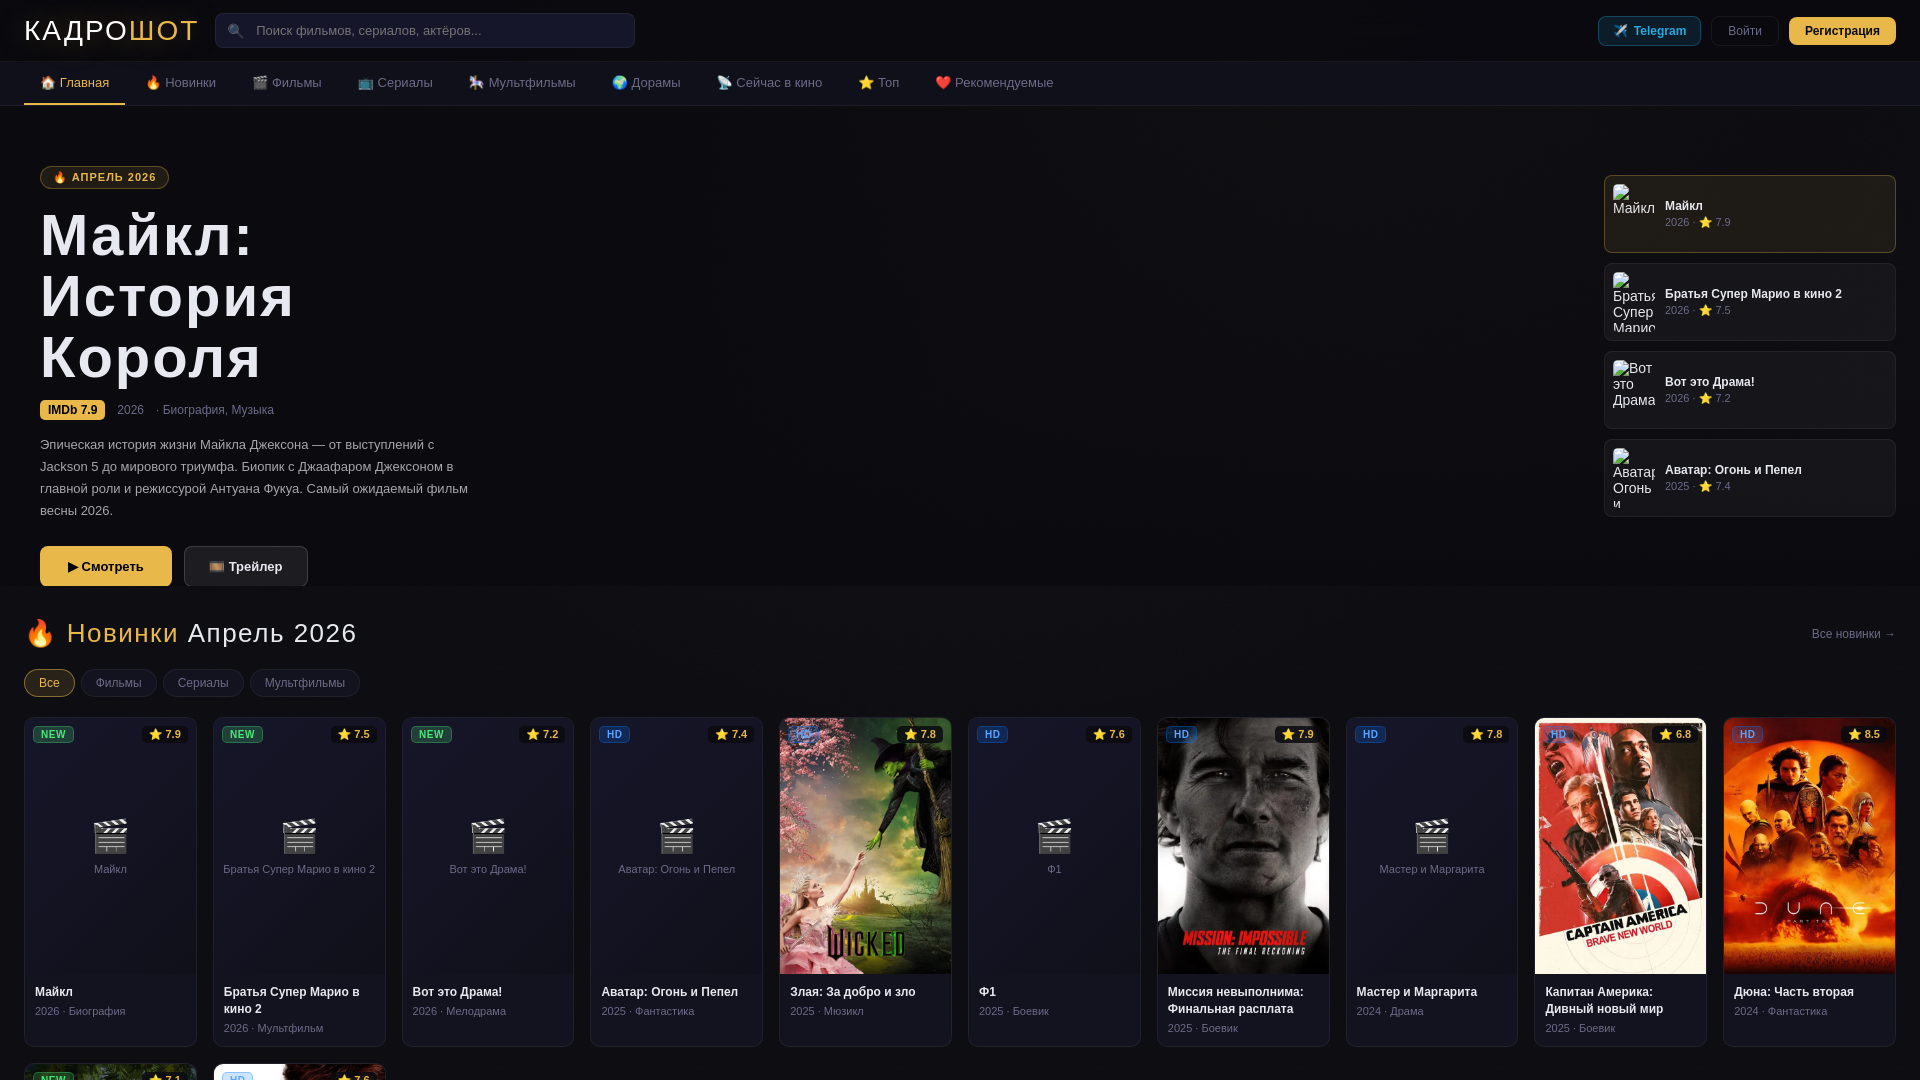Click the NEW badge on Майкл card

[53, 734]
